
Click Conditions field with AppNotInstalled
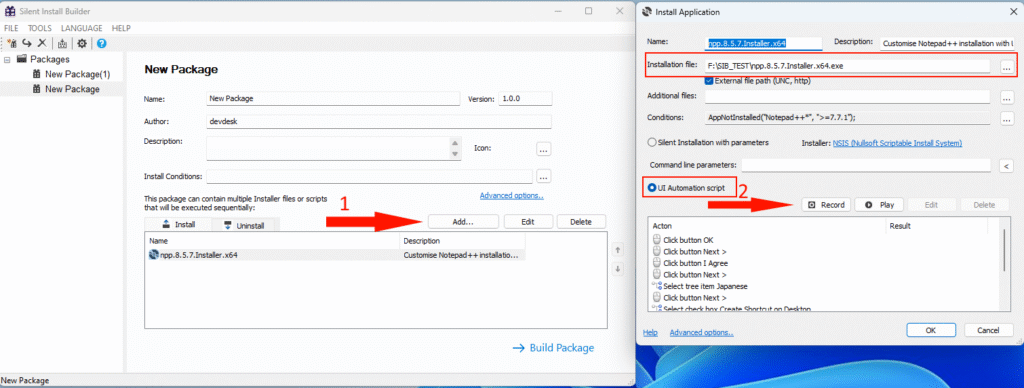tap(848, 118)
